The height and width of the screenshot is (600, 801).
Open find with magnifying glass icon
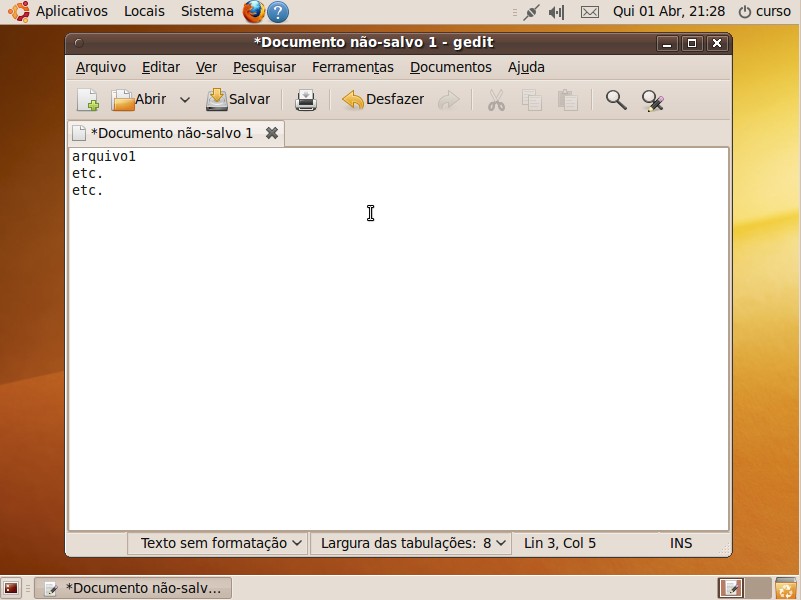616,100
